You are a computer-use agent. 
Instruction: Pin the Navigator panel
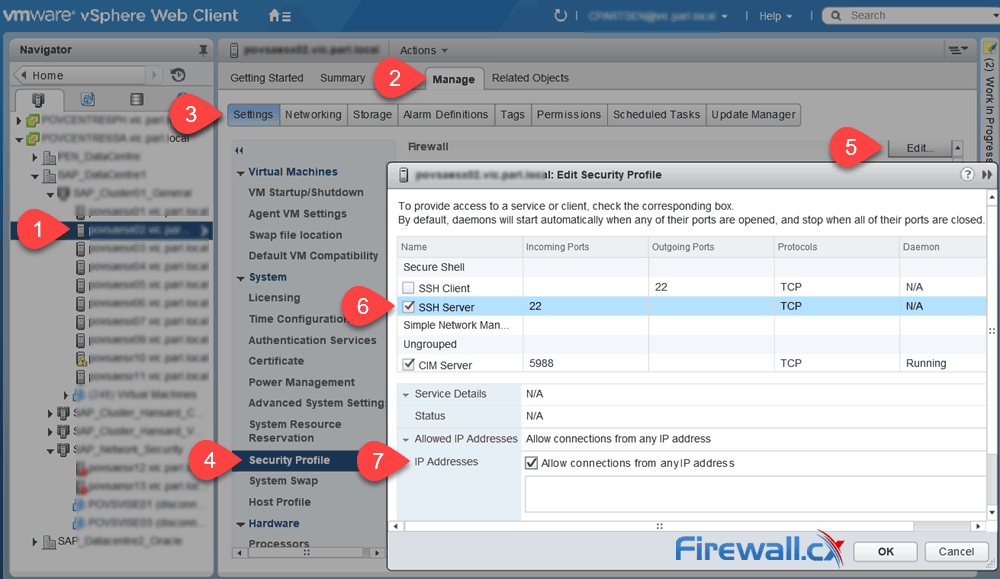click(x=203, y=50)
